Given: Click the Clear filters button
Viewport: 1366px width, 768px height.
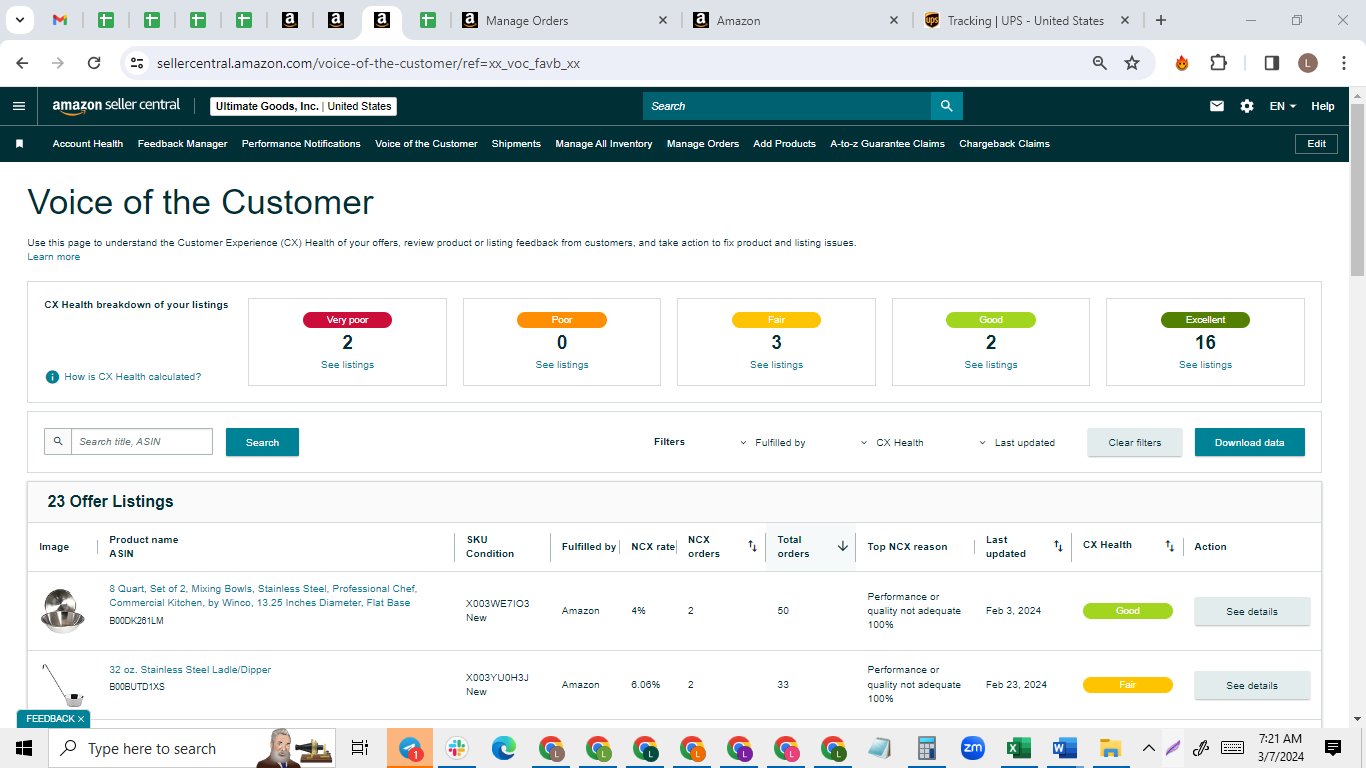Looking at the screenshot, I should pos(1135,442).
